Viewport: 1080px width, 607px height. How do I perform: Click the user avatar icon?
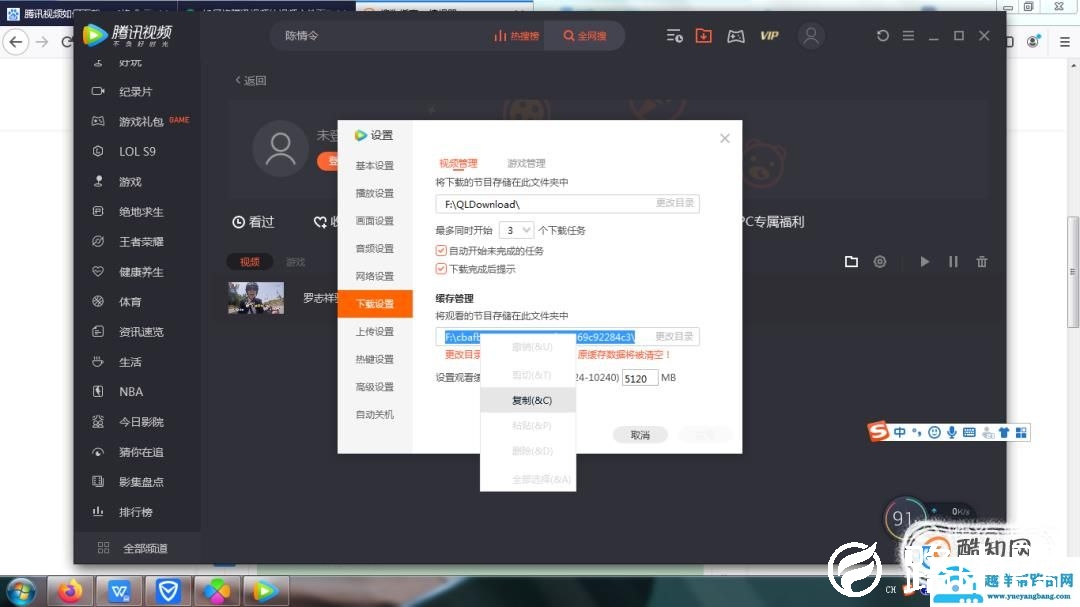point(810,36)
